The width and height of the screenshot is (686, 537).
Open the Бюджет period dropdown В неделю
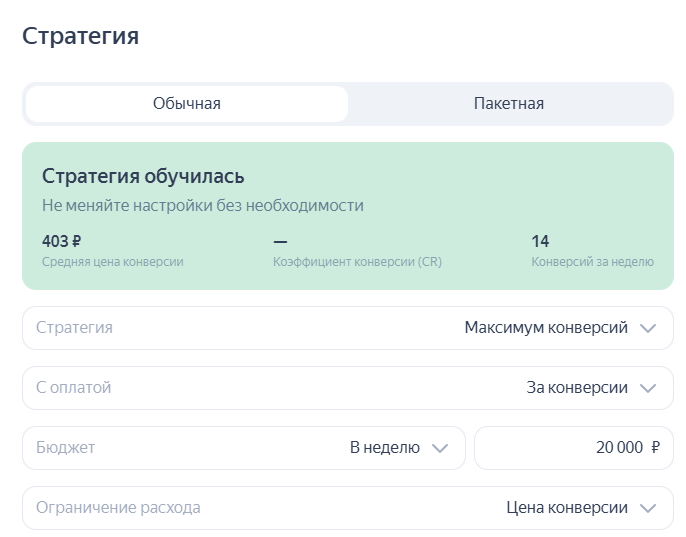[x=244, y=448]
